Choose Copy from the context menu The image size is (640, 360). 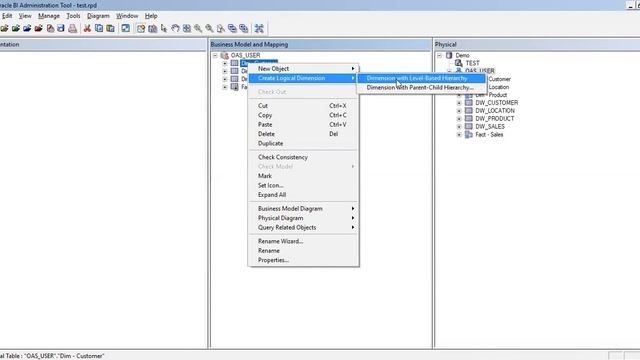(x=304, y=115)
